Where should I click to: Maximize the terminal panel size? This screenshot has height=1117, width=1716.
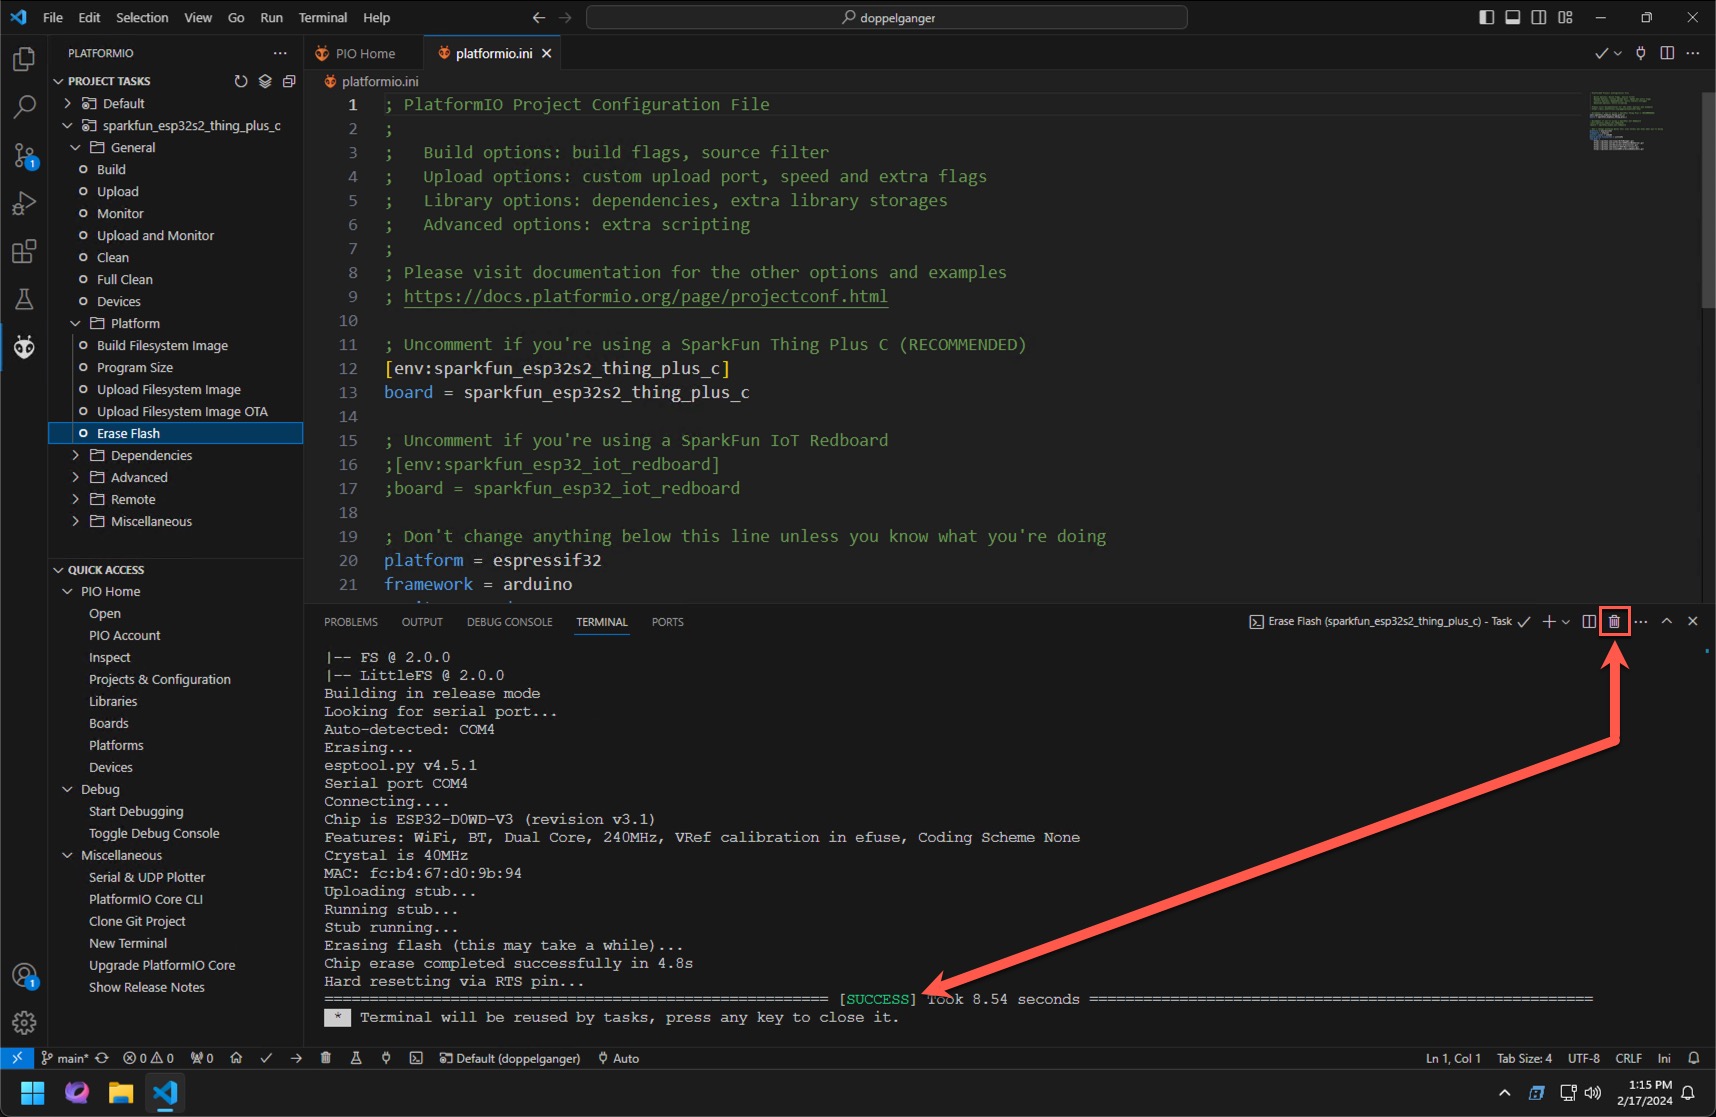pos(1667,621)
